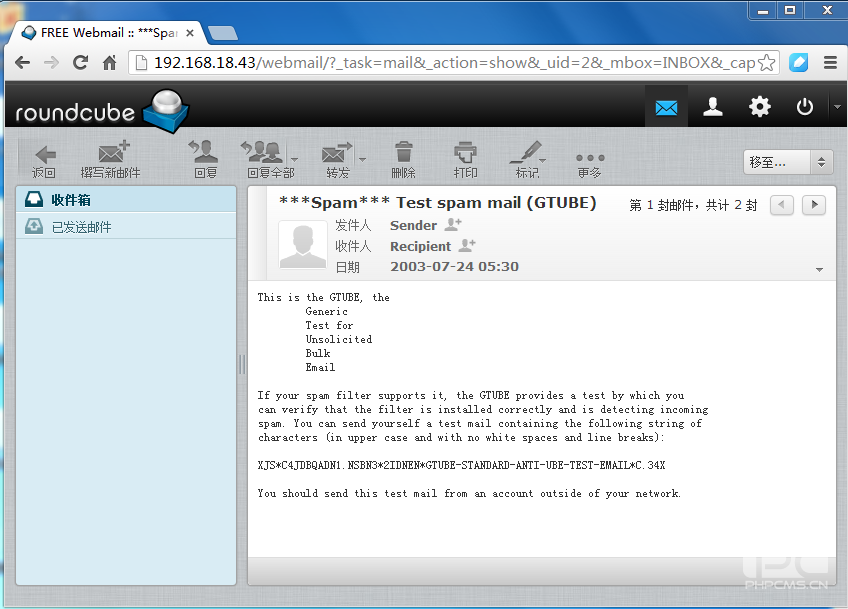
Task: Close the FREE Webmail tab
Action: click(190, 33)
